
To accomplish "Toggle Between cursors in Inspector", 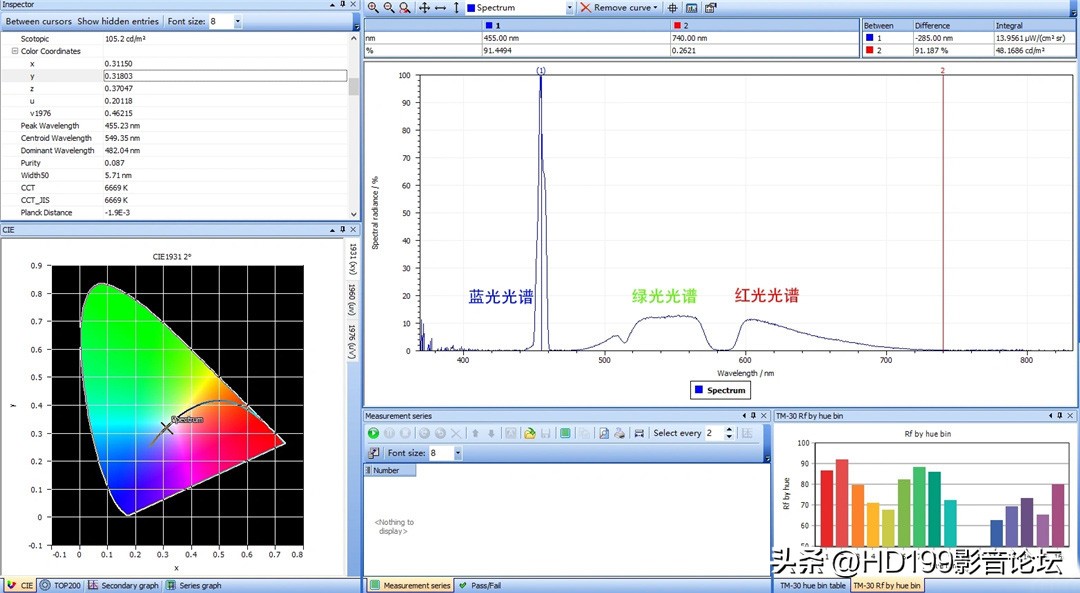I will coord(38,21).
